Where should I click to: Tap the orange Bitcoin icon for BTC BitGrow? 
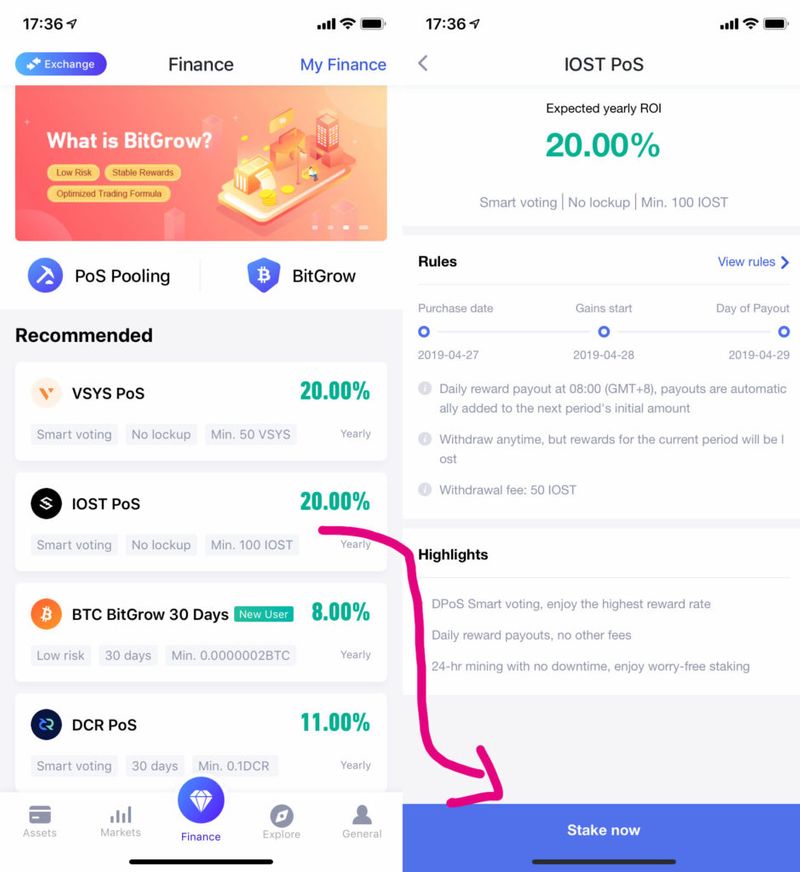[46, 614]
